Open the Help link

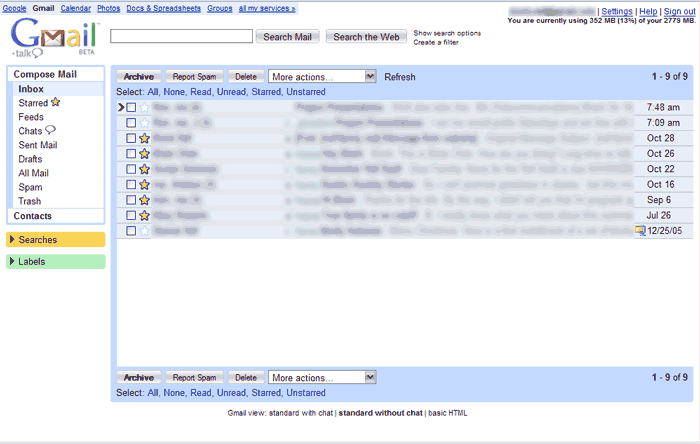pyautogui.click(x=648, y=12)
